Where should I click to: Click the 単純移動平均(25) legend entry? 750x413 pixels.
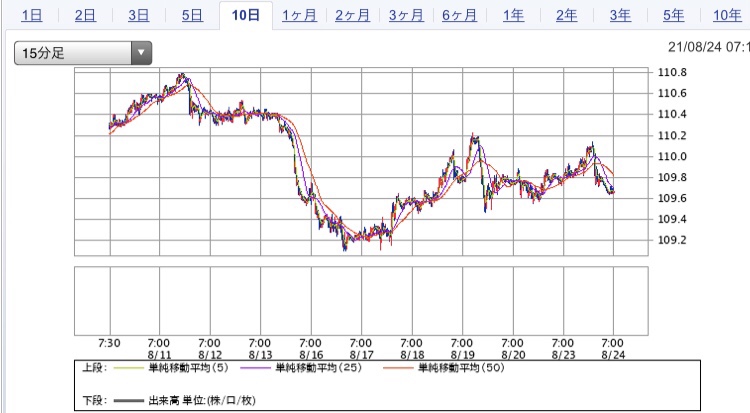click(x=319, y=368)
